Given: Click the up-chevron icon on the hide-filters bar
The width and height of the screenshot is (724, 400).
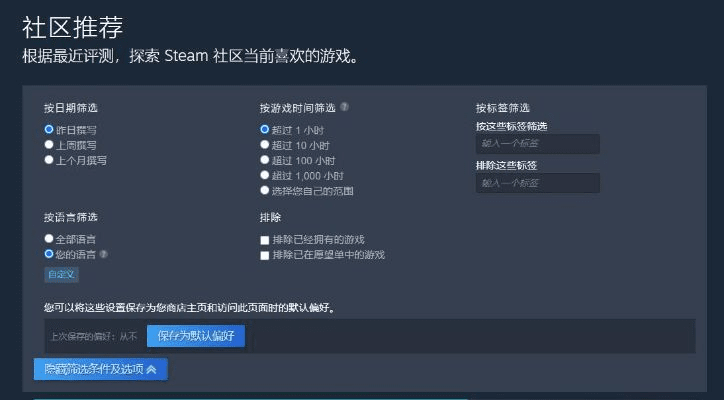Looking at the screenshot, I should click(151, 369).
